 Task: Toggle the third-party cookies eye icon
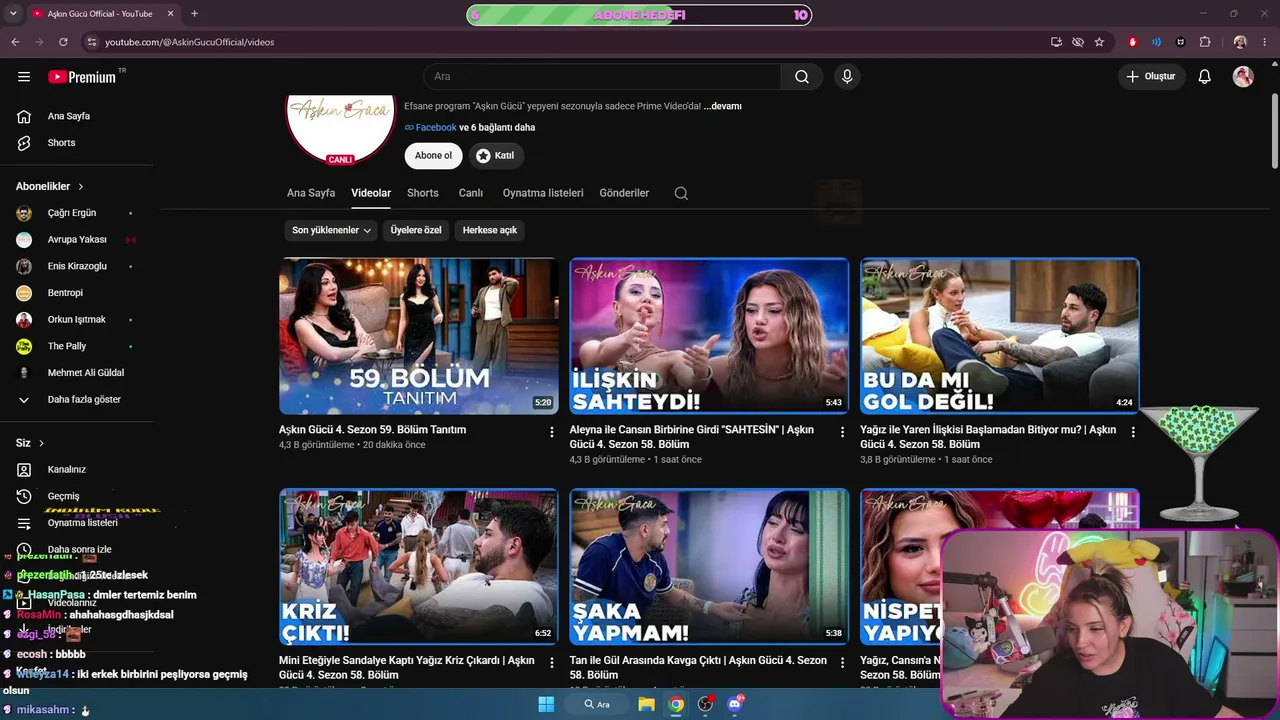1078,42
